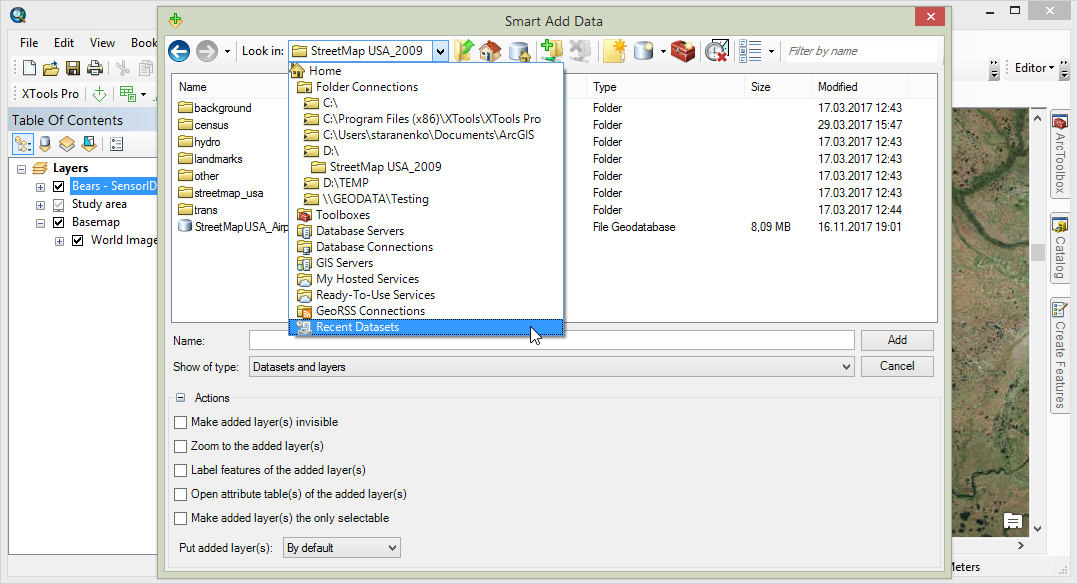Image resolution: width=1078 pixels, height=584 pixels.
Task: Open dropdown arrow next to New Geodatabase icon
Action: pos(663,52)
